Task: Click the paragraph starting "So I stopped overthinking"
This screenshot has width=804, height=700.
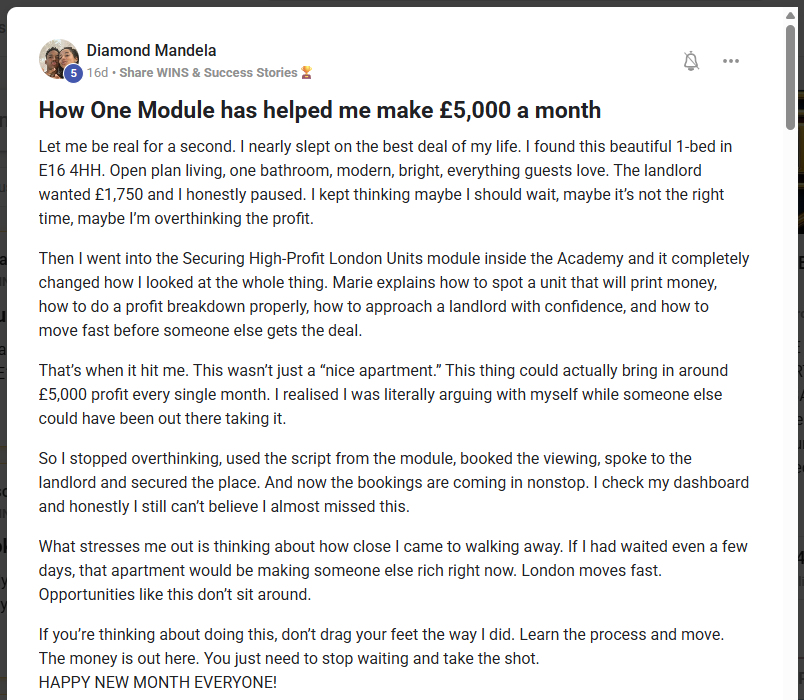Action: coord(390,482)
